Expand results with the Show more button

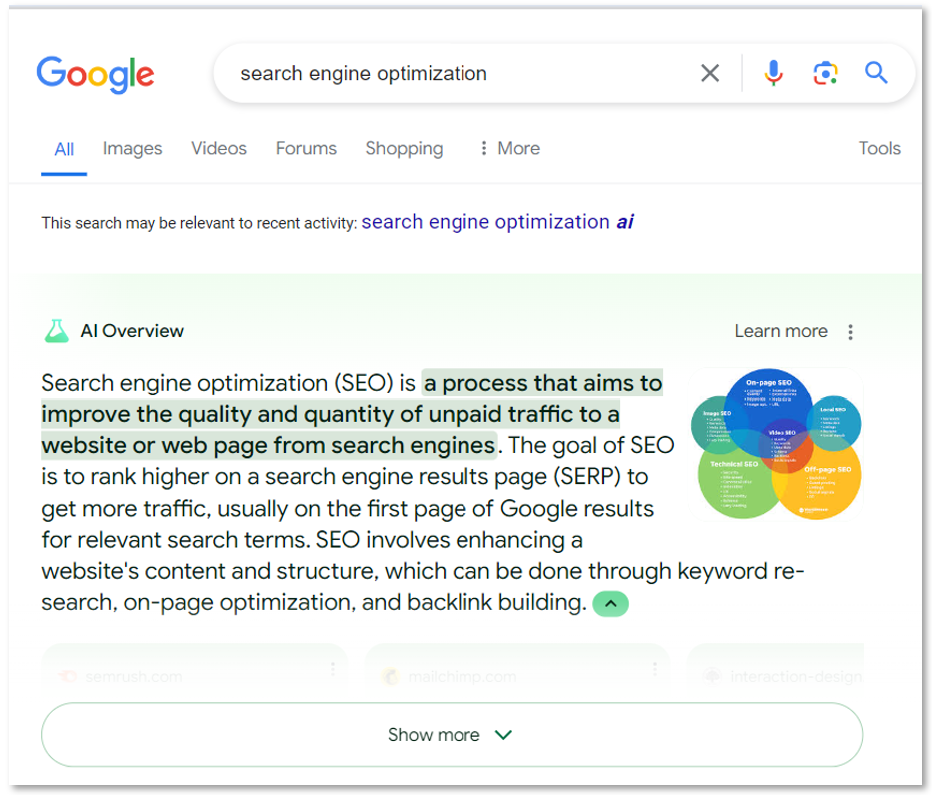(x=450, y=734)
